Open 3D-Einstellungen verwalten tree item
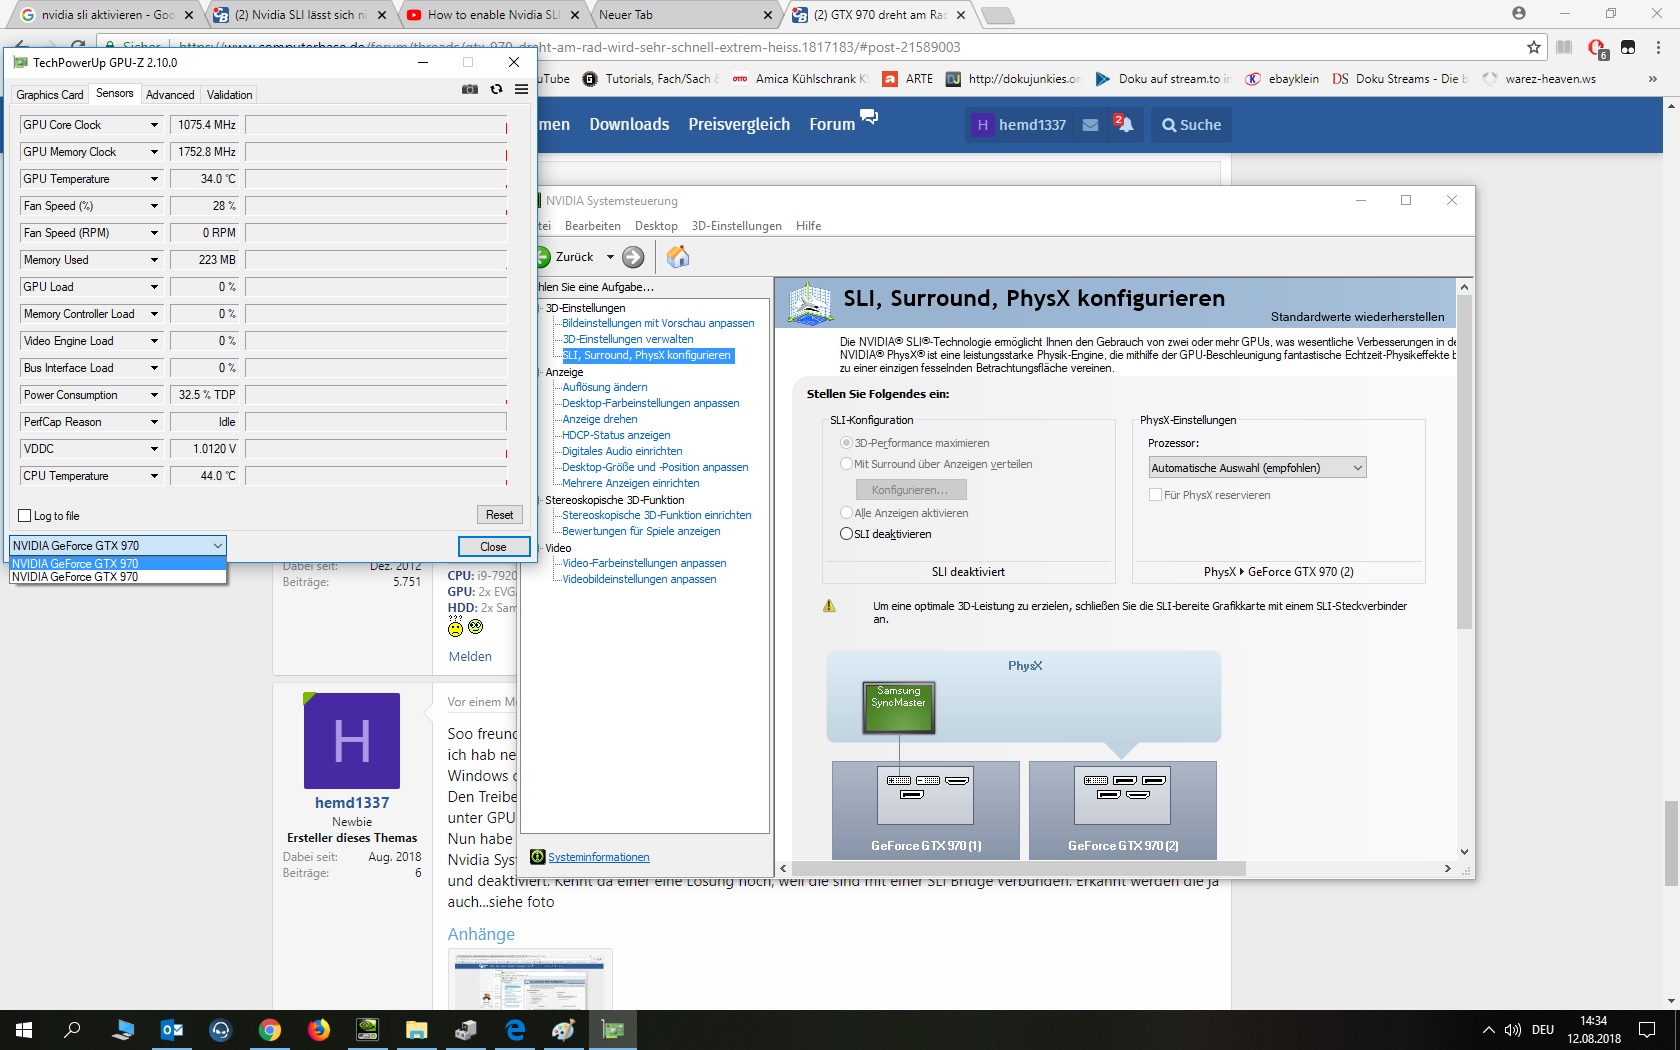1680x1050 pixels. click(627, 339)
